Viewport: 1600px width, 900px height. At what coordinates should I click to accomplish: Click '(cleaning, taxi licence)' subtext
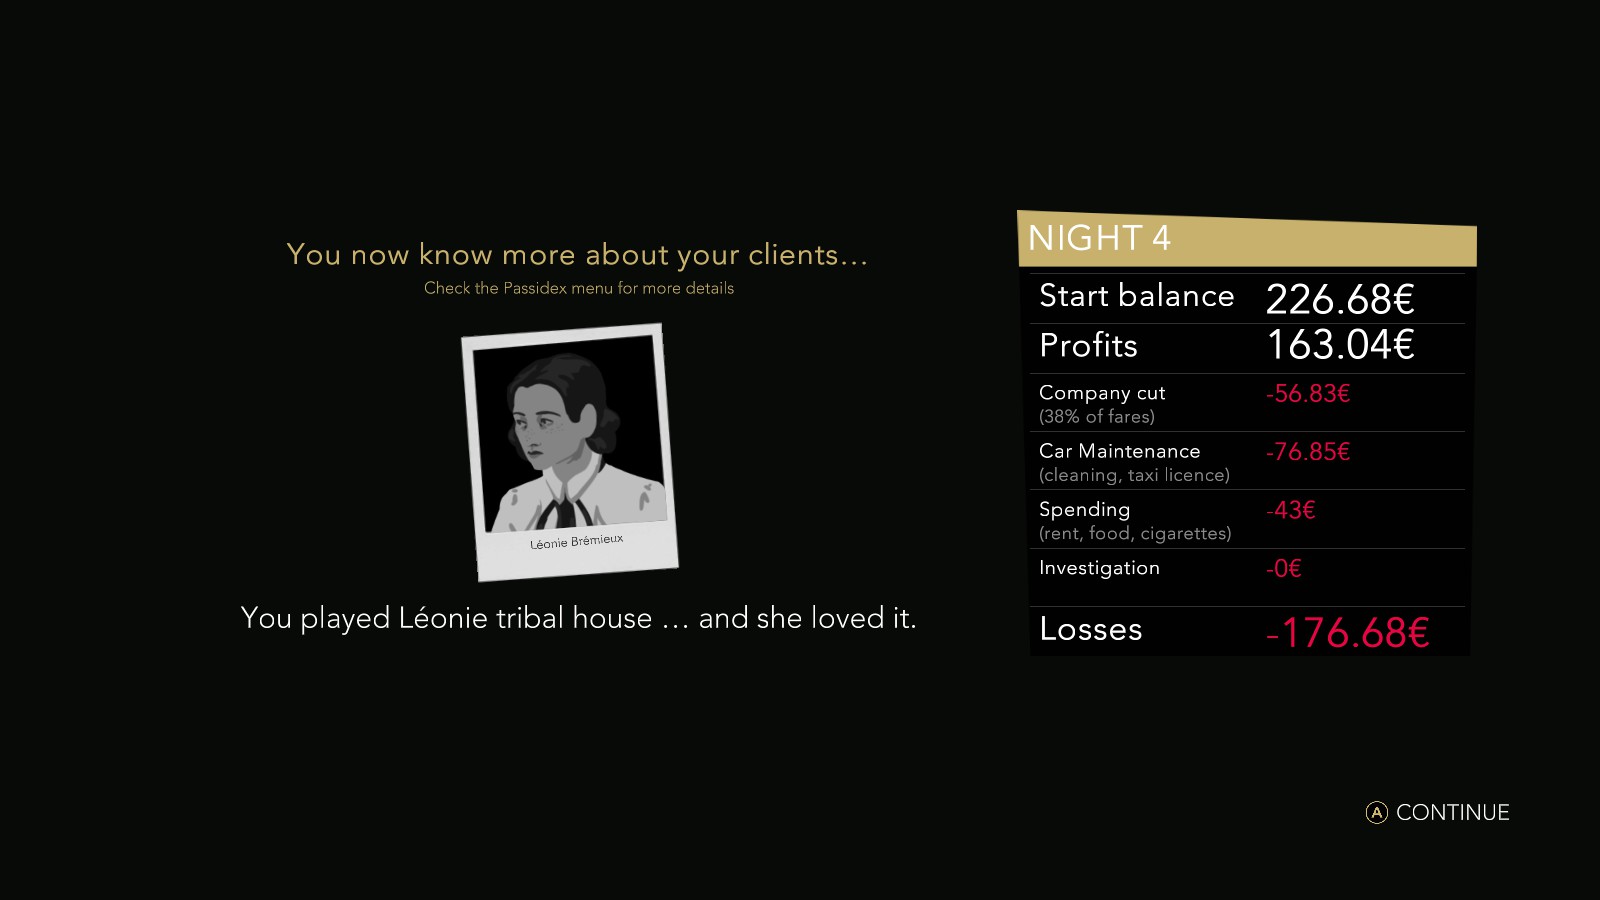tap(1134, 475)
